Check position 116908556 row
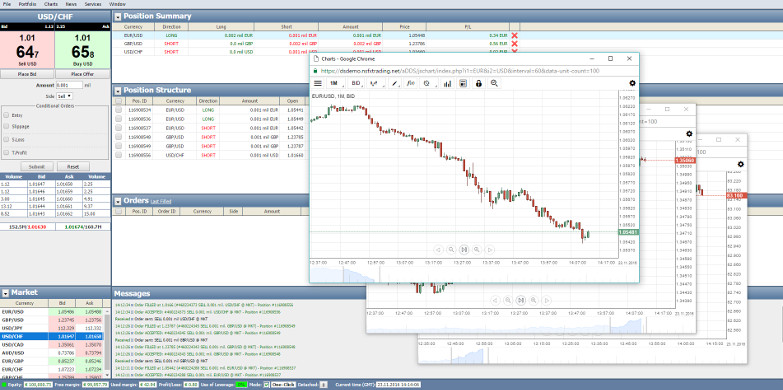 (x=118, y=155)
